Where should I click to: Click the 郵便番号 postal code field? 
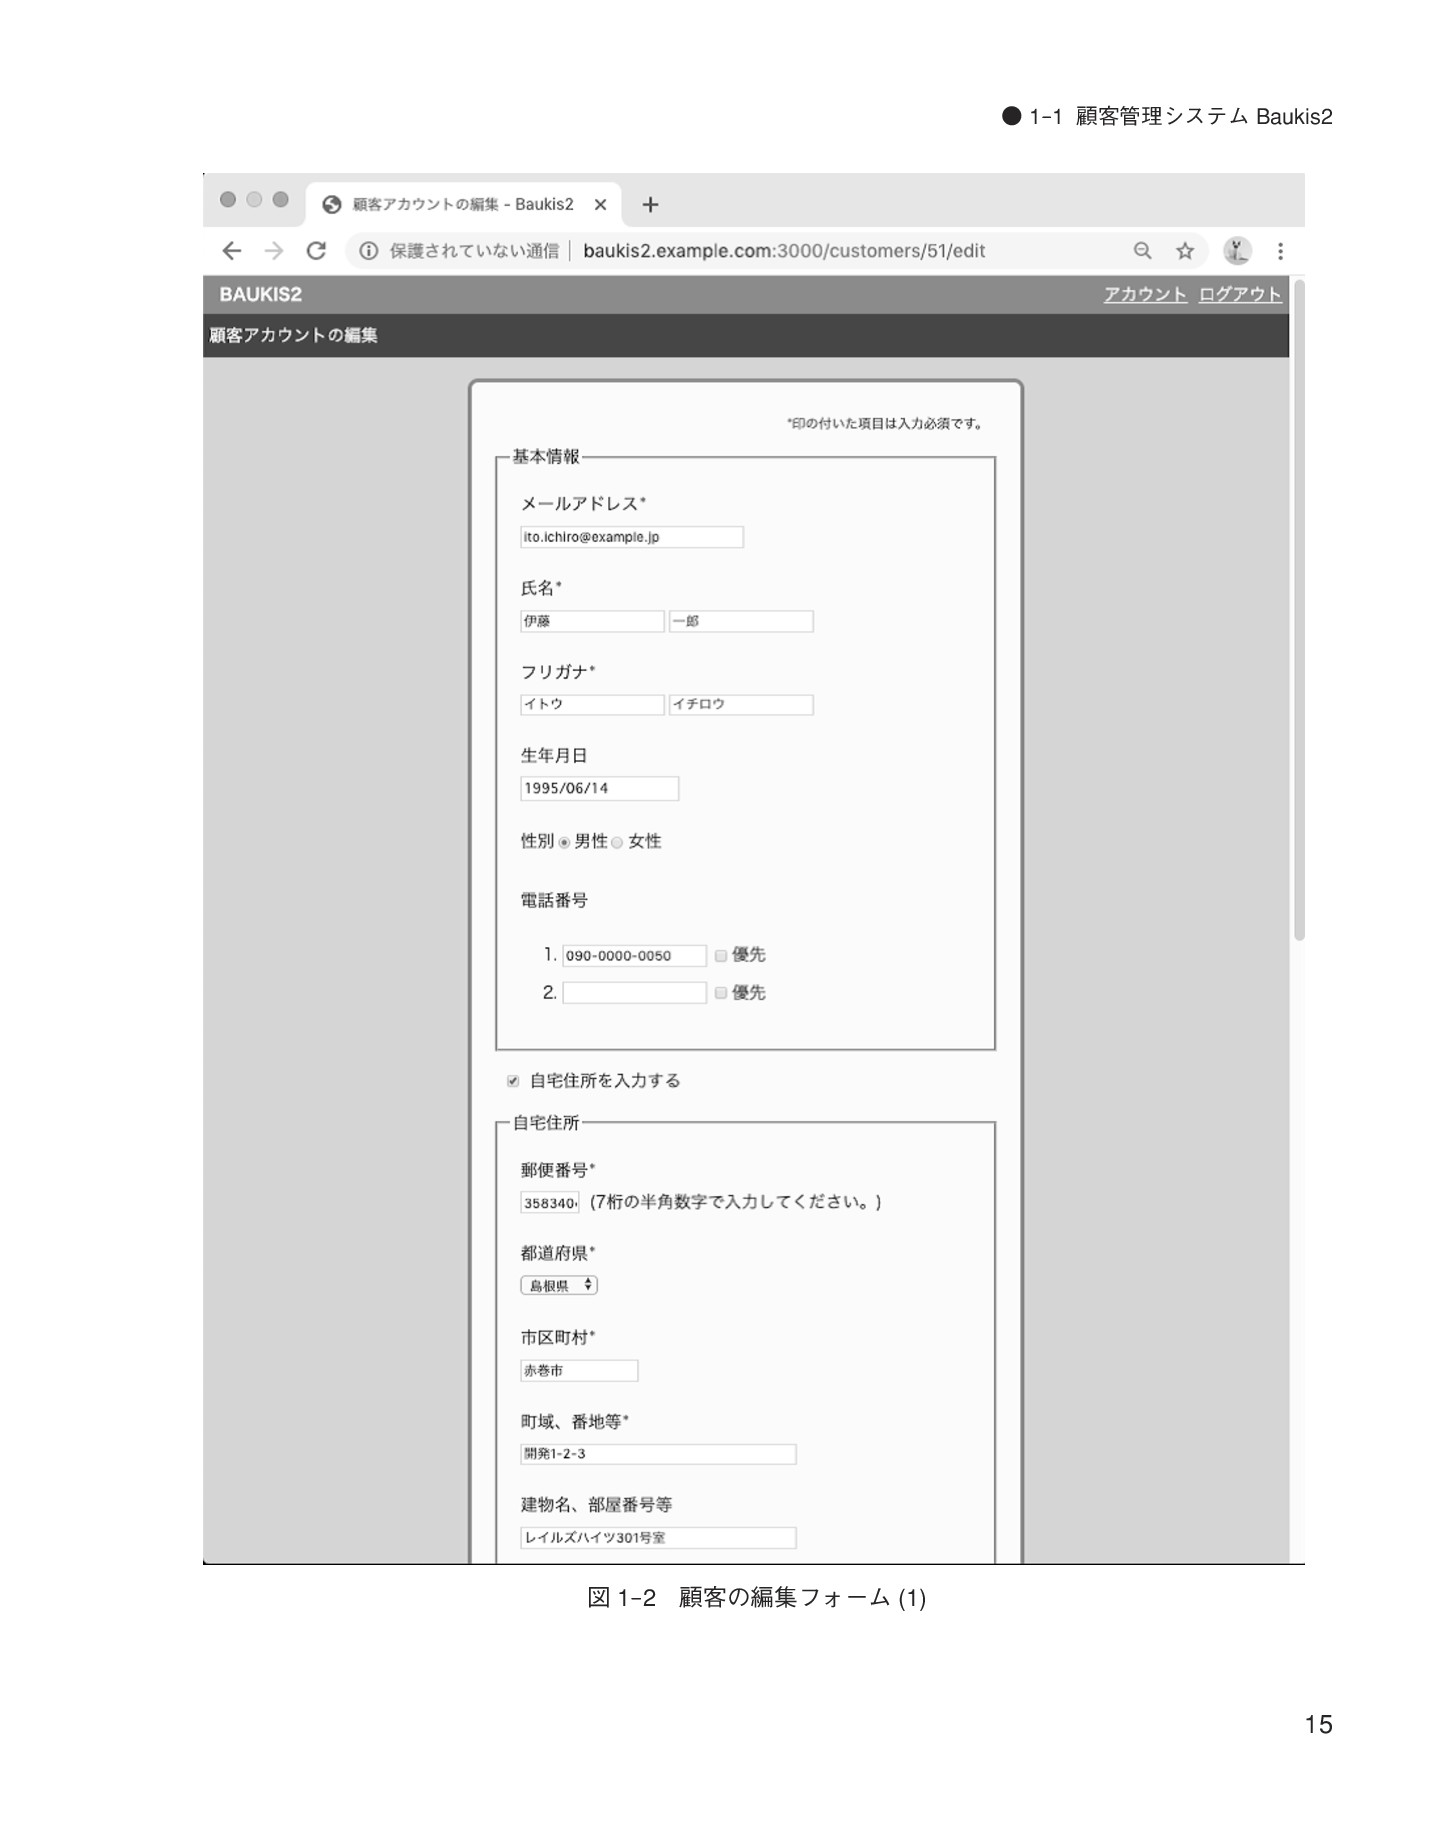coord(549,1203)
